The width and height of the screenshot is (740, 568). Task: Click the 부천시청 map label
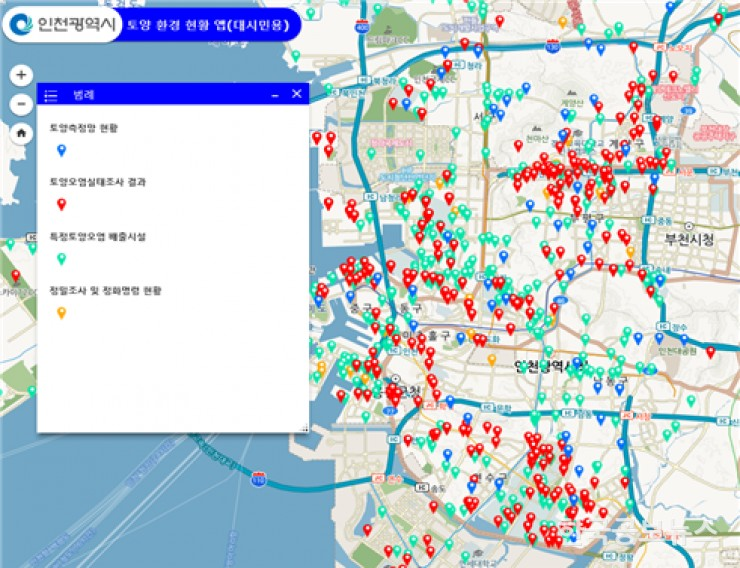689,240
